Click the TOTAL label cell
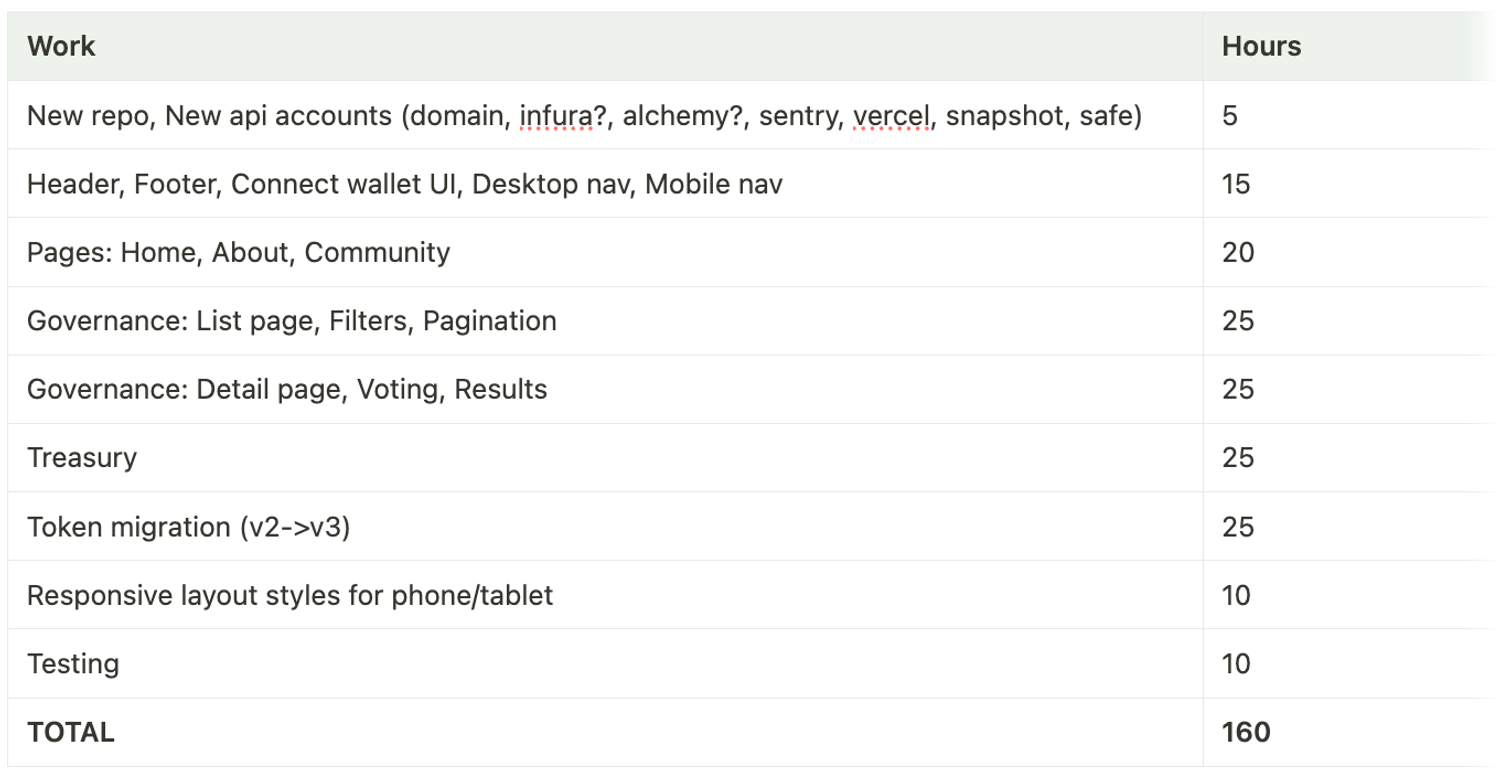This screenshot has height=774, width=1500. [605, 732]
